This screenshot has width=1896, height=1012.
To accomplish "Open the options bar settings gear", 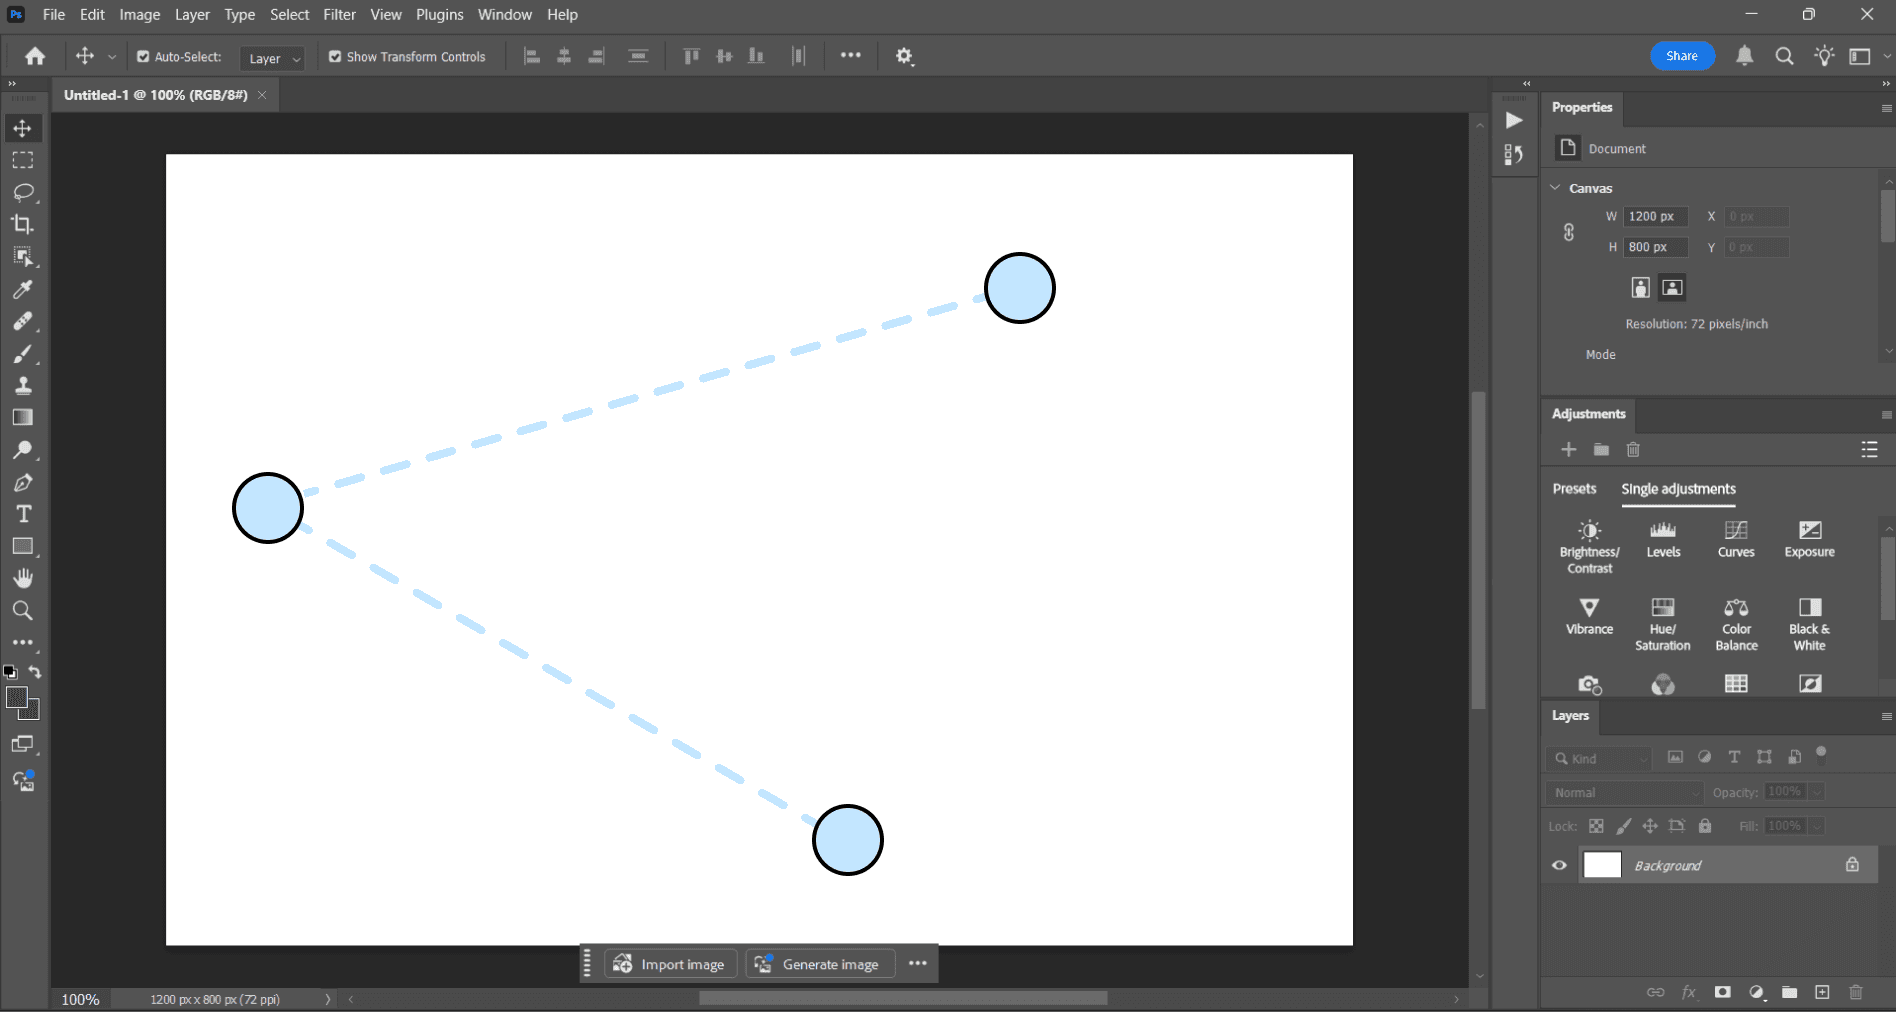I will click(904, 56).
